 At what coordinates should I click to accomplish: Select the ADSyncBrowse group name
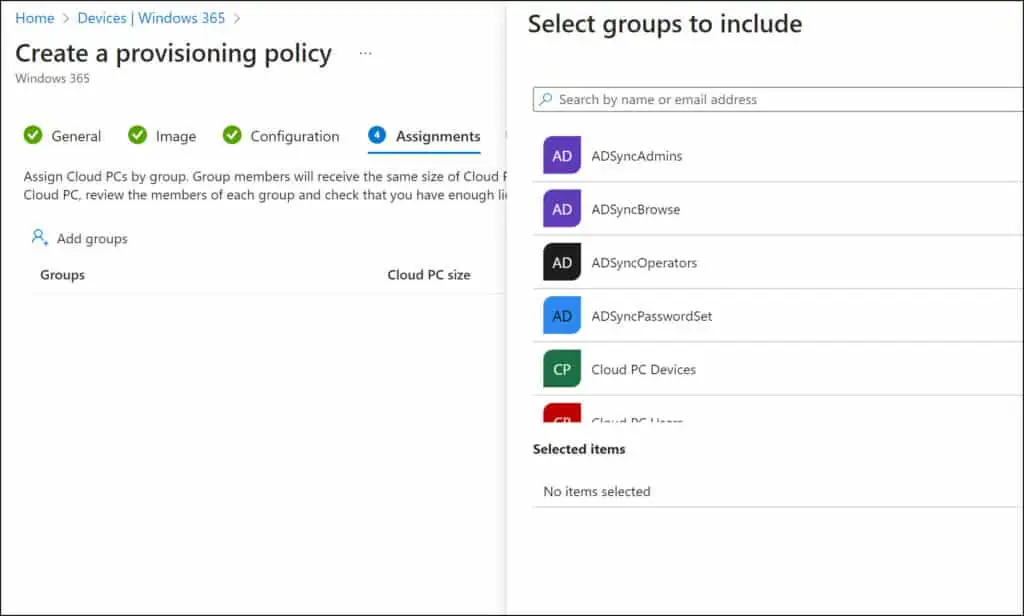[x=635, y=210]
